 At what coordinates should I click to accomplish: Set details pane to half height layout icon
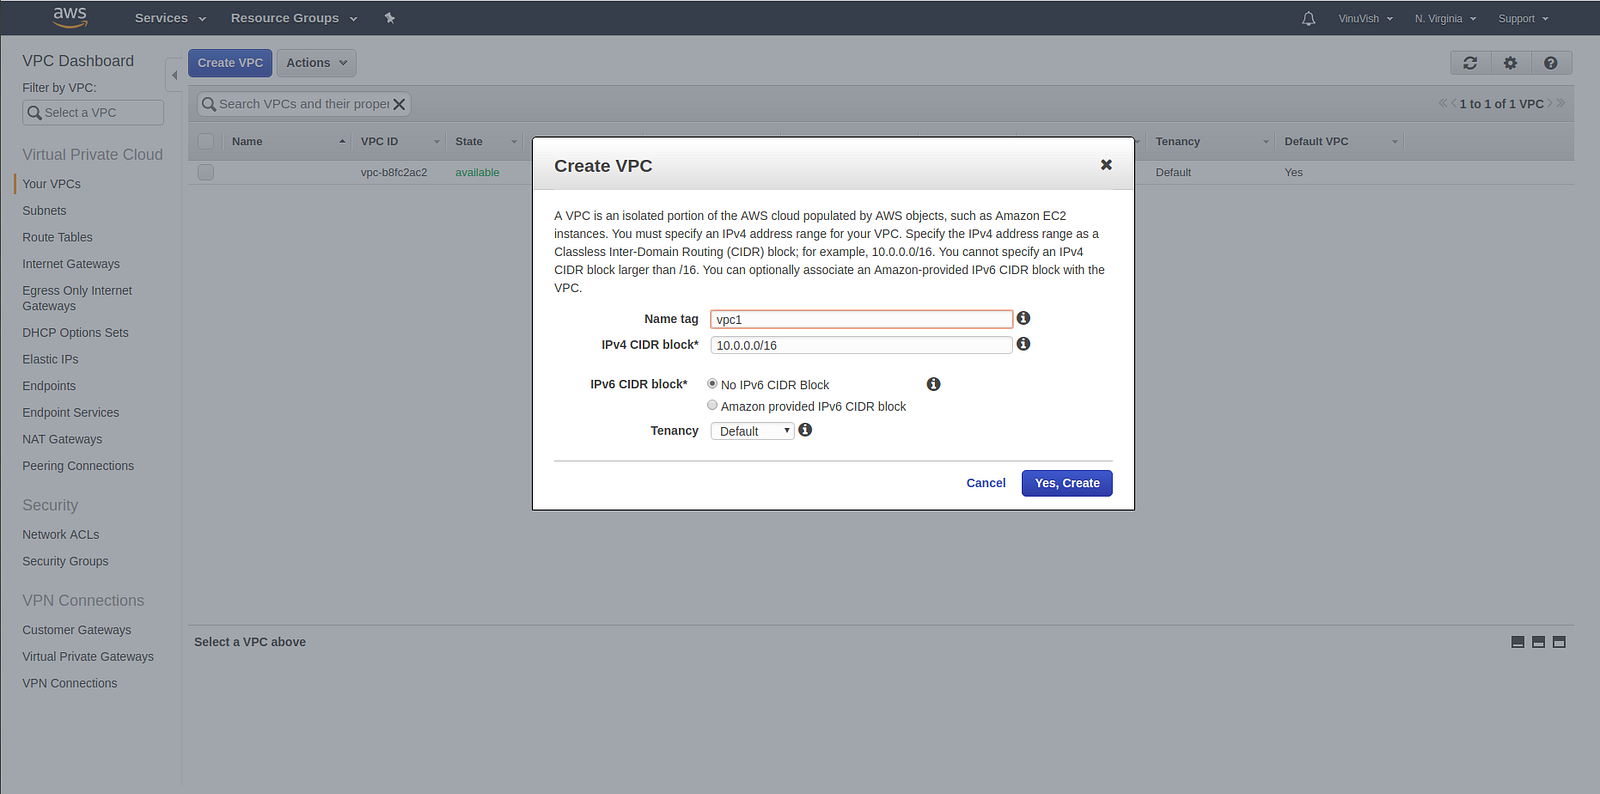pyautogui.click(x=1538, y=642)
